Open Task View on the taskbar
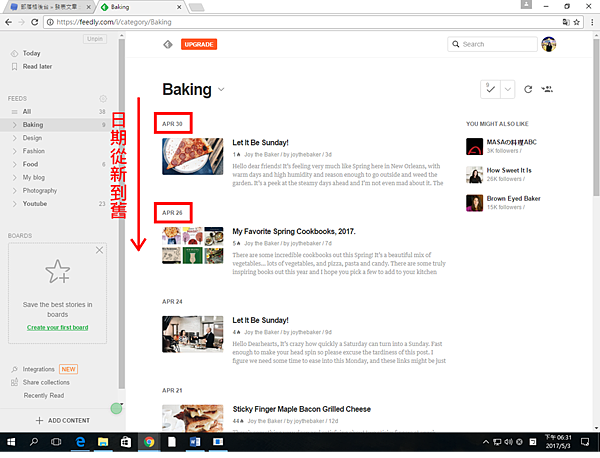Image resolution: width=600 pixels, height=458 pixels. (56, 442)
